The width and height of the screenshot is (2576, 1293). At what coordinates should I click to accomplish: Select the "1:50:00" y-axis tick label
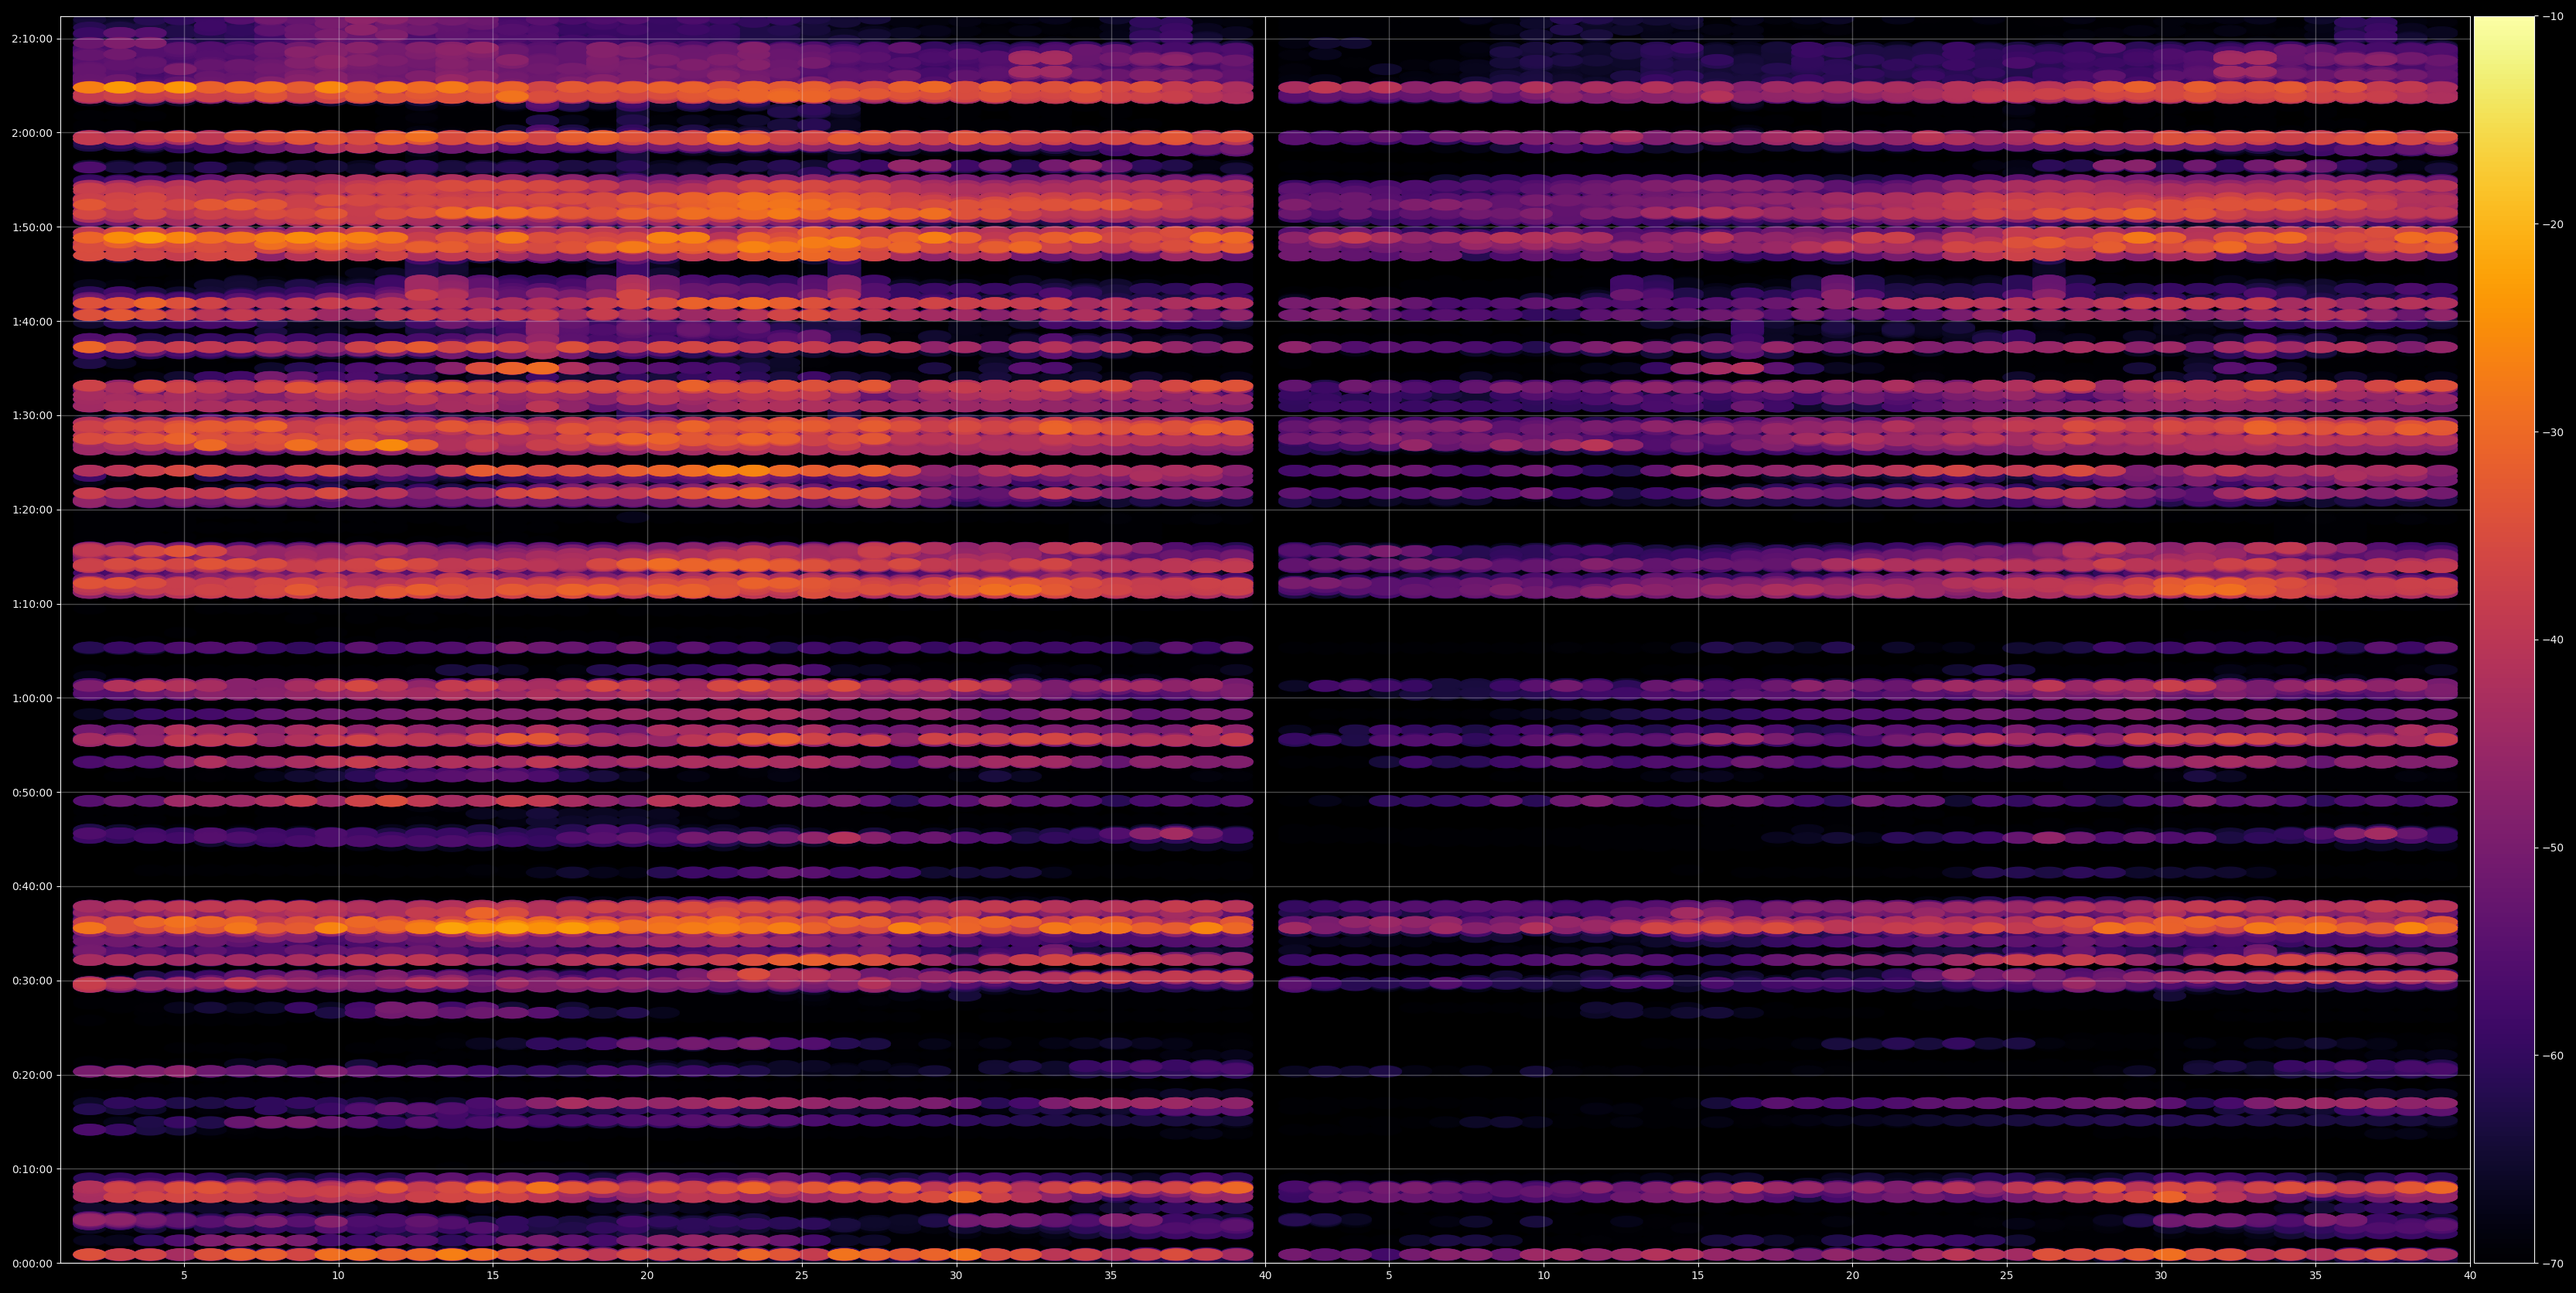(x=32, y=227)
